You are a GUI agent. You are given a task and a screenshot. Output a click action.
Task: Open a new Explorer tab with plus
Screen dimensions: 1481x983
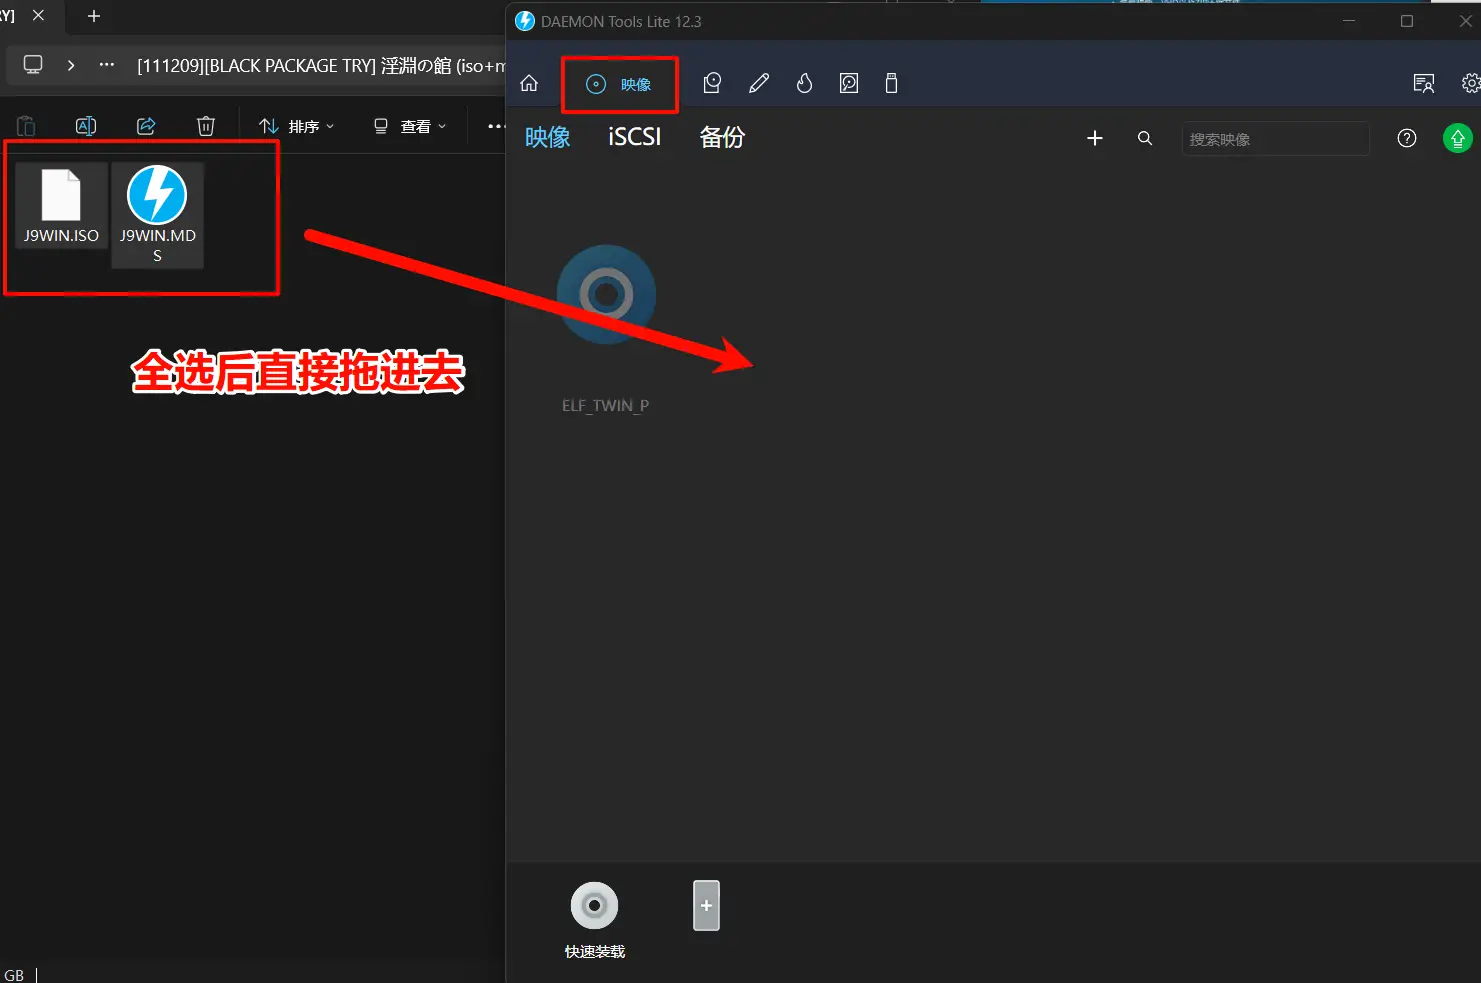(94, 16)
